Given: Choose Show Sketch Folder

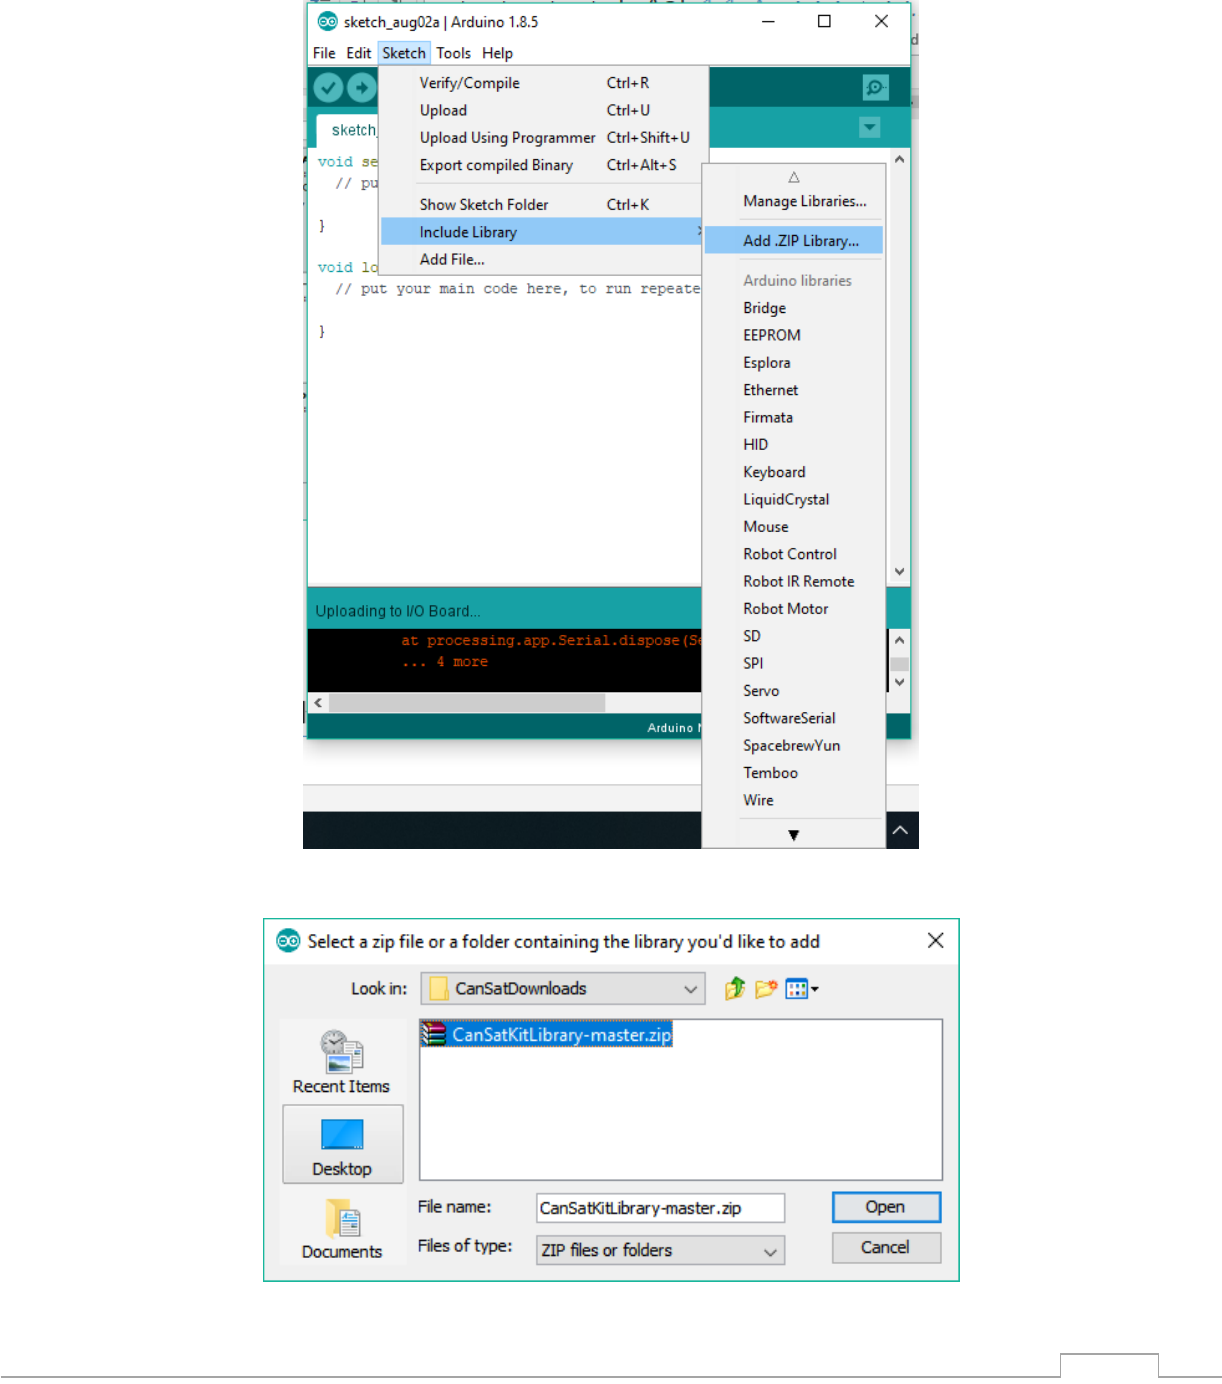Looking at the screenshot, I should point(544,204).
